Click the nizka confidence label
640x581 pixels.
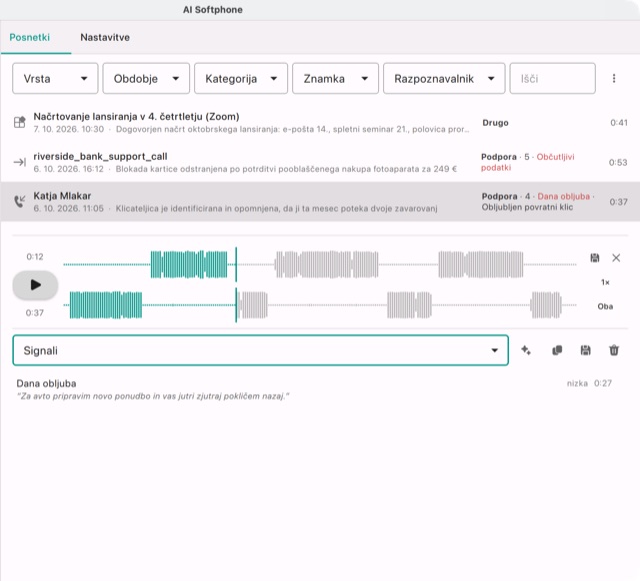577,383
